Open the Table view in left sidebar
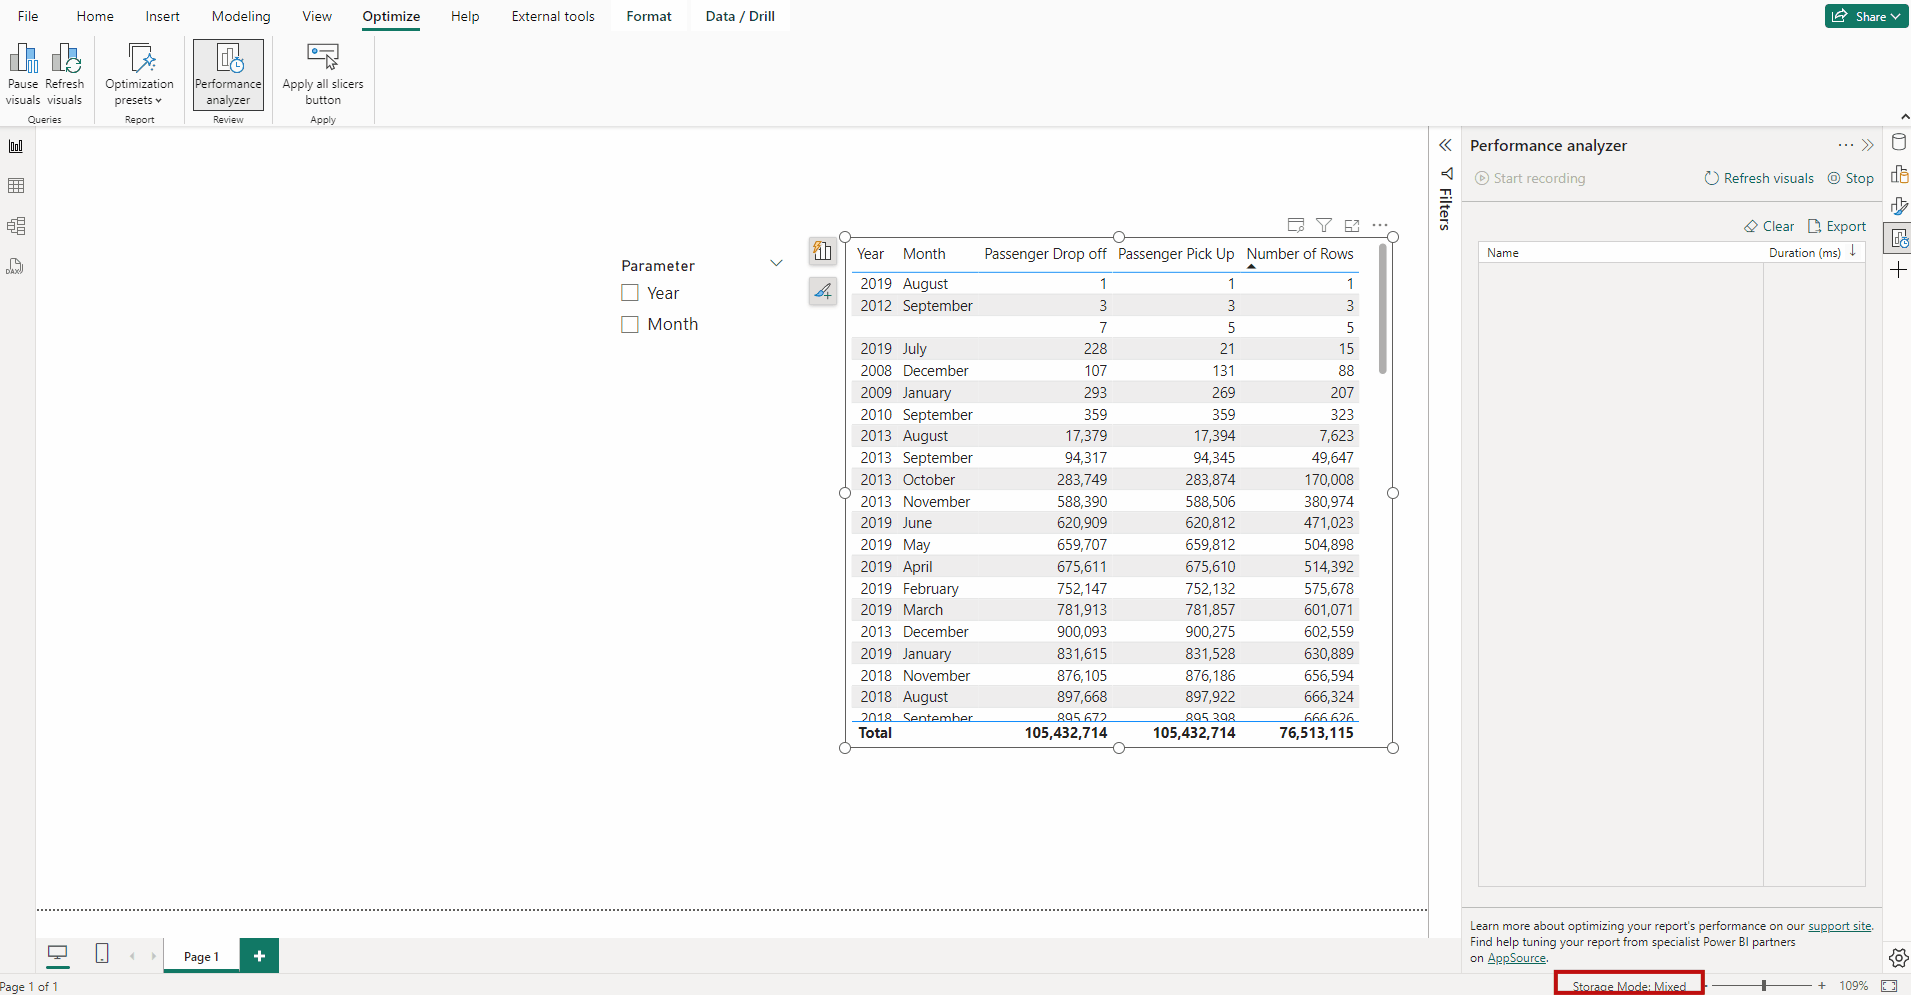 [x=16, y=186]
